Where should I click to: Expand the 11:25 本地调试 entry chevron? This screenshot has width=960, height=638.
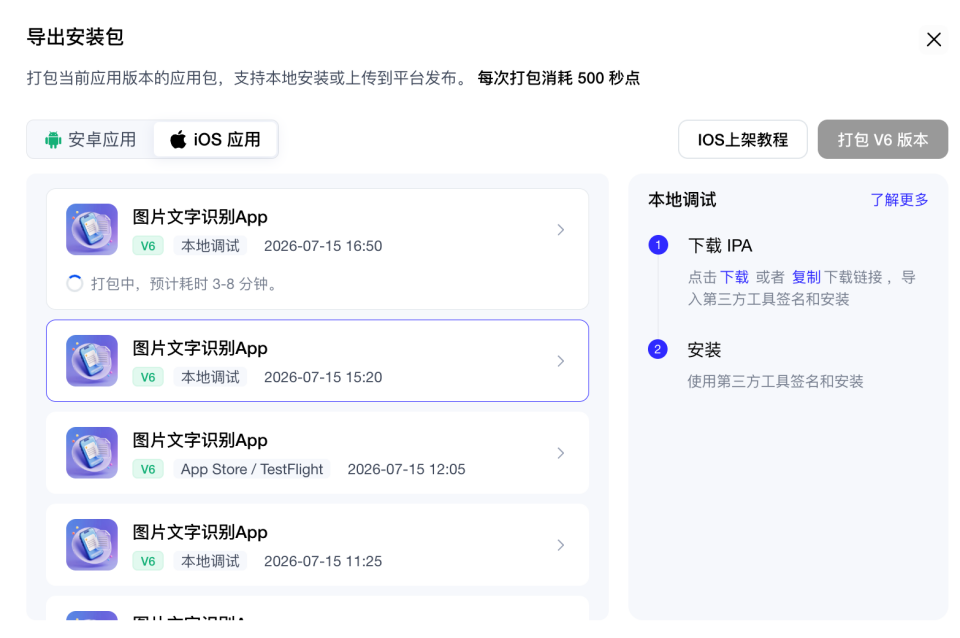(561, 545)
